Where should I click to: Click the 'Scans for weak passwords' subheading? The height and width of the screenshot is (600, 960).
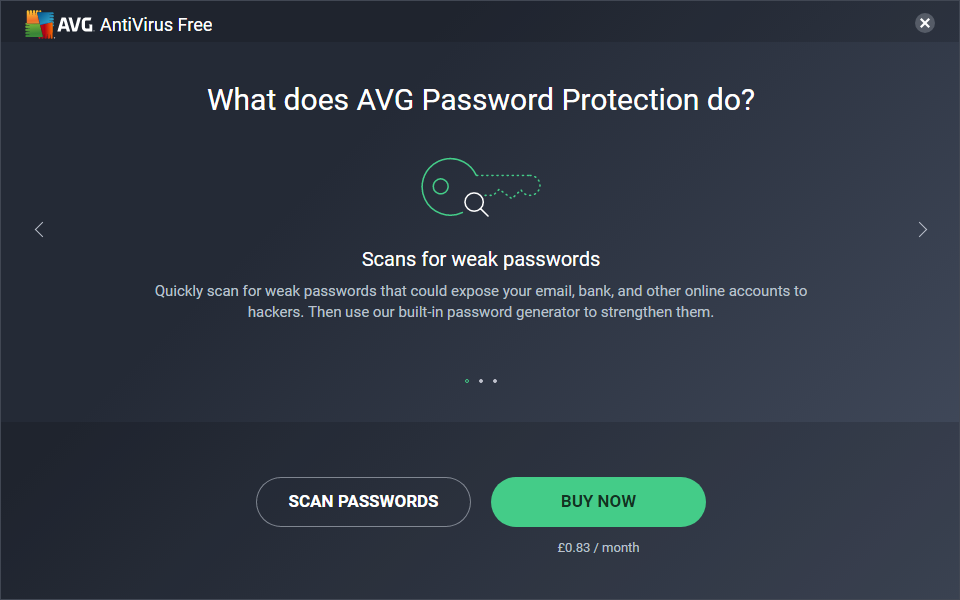click(x=480, y=260)
